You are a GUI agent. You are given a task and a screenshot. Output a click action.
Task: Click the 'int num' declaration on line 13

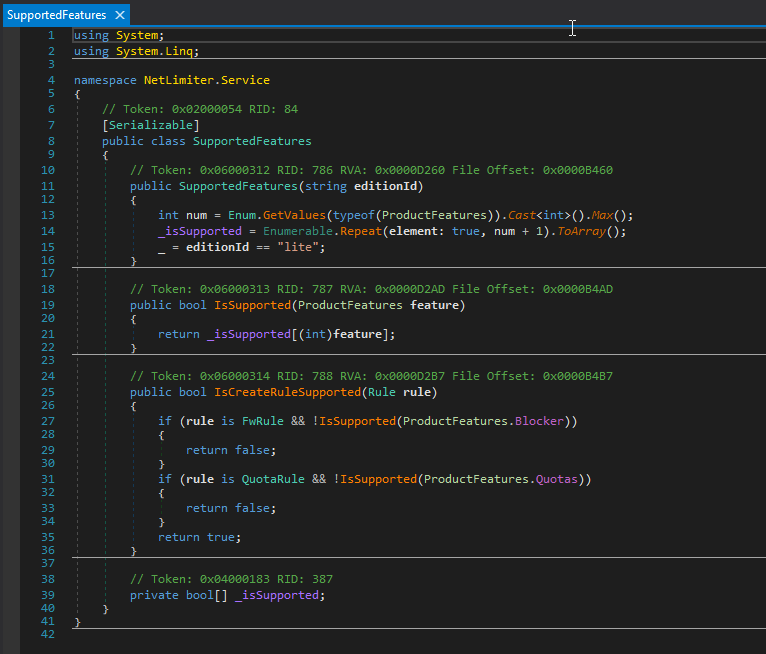pos(182,215)
